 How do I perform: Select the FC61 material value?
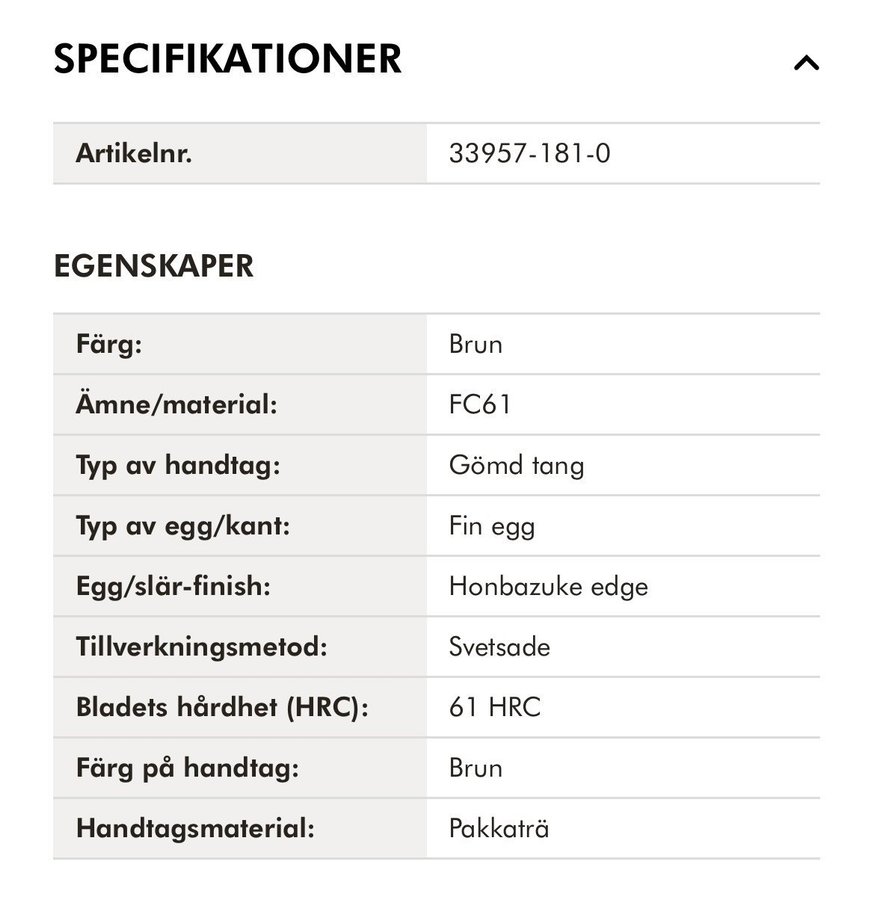481,405
